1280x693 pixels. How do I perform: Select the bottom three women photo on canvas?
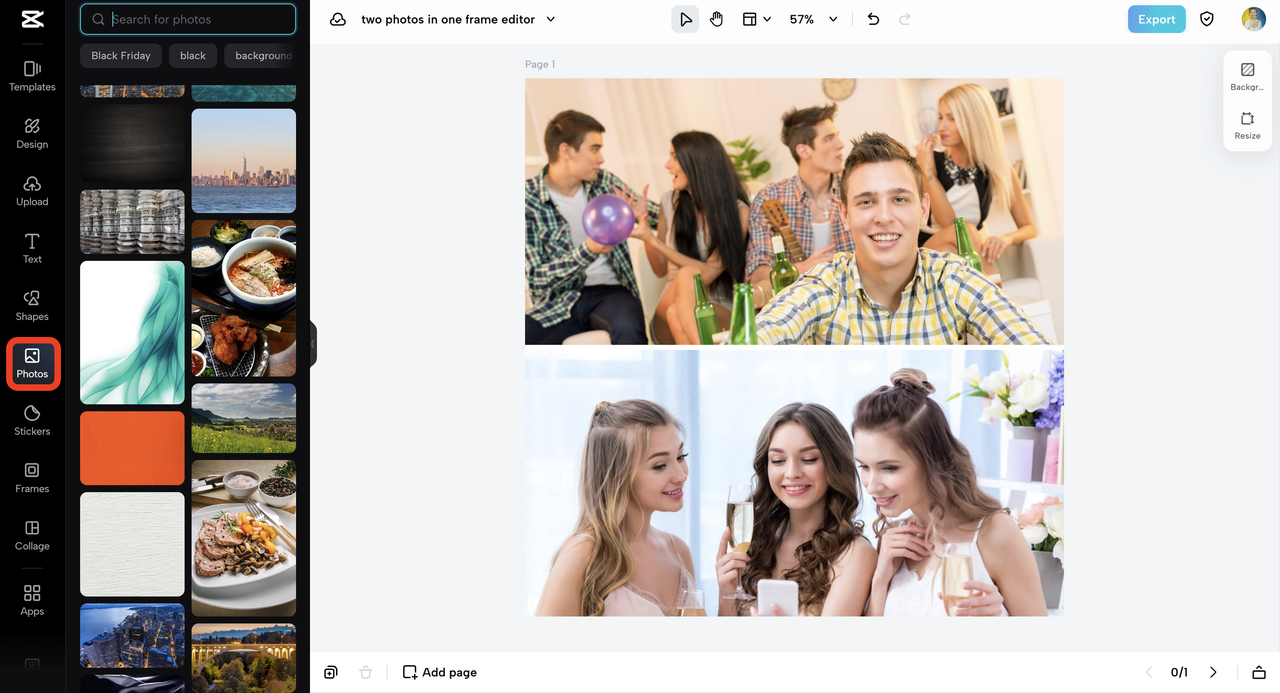pyautogui.click(x=794, y=482)
